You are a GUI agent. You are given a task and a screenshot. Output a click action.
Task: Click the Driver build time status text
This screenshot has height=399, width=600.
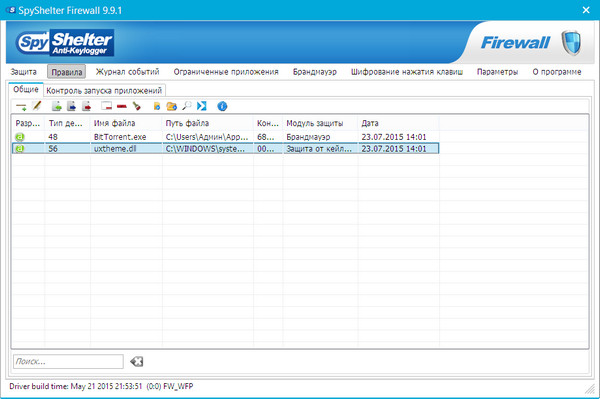point(101,386)
